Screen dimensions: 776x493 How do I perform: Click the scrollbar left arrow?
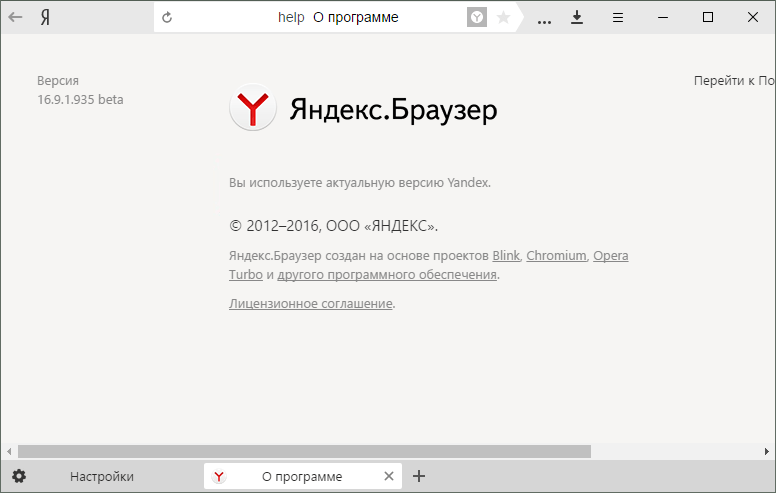(x=9, y=451)
